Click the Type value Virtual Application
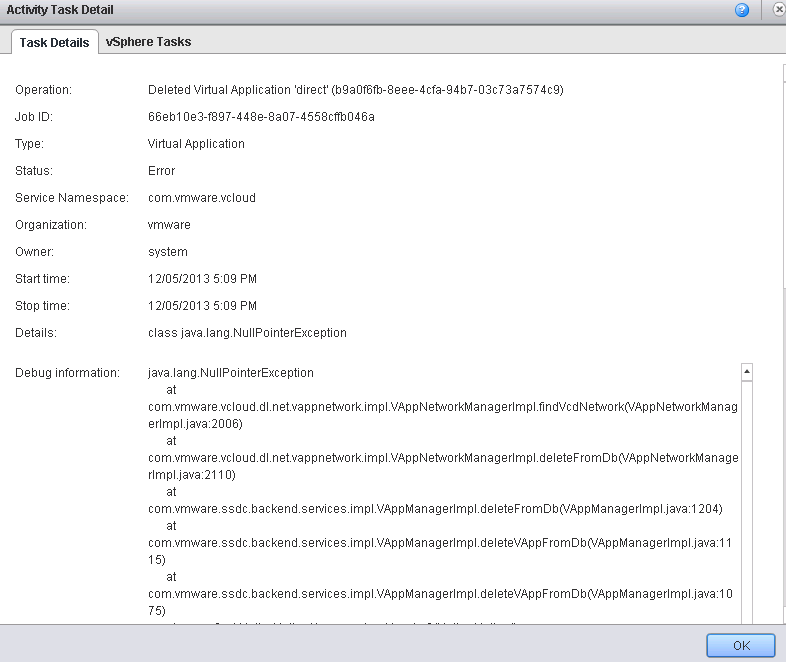This screenshot has height=662, width=786. tap(195, 144)
